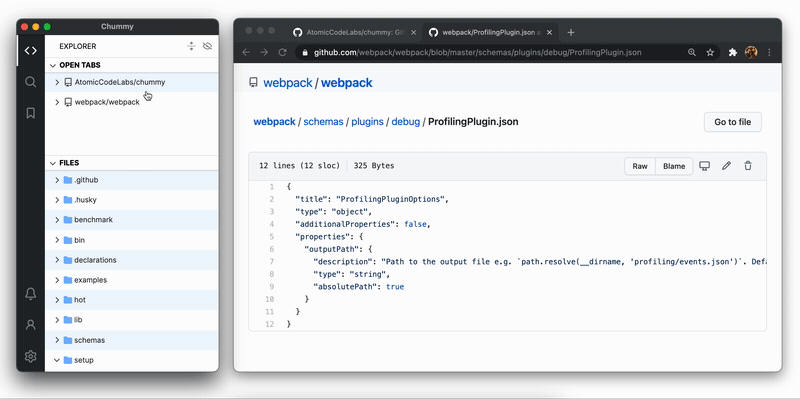Click the benchmark folder icon
The height and width of the screenshot is (399, 800).
68,220
